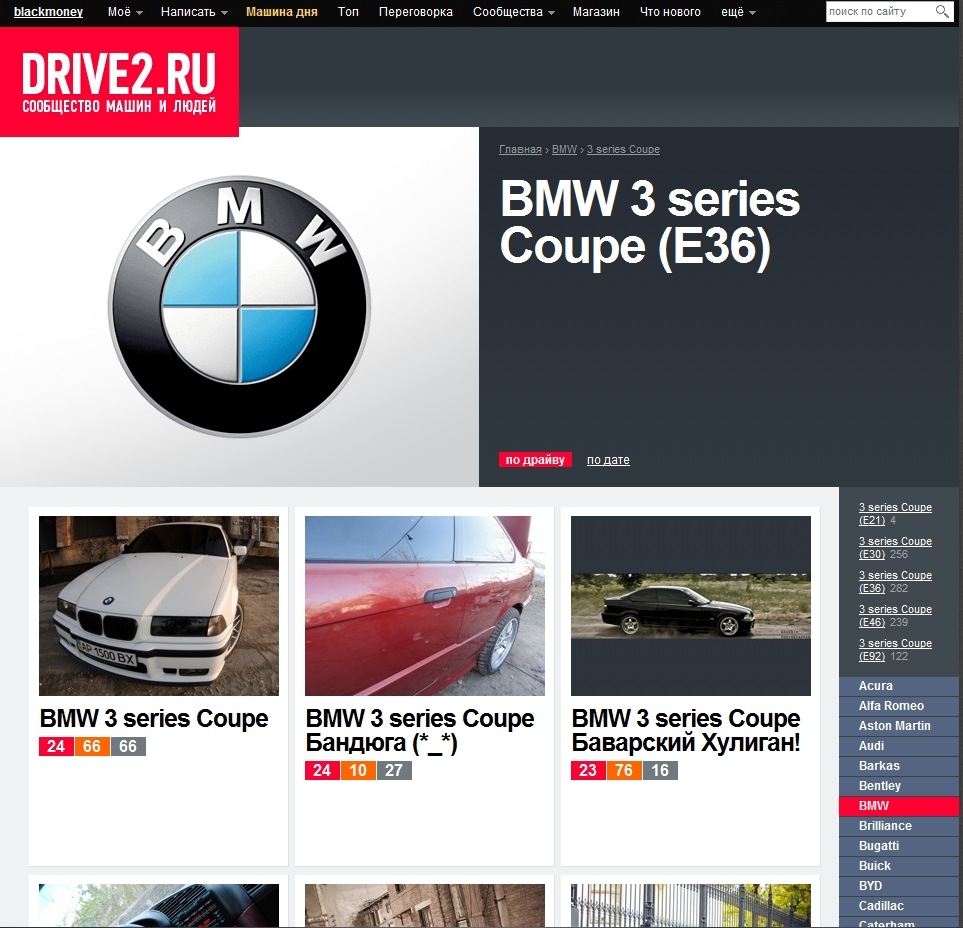The image size is (963, 928).
Task: Select highlighted BMW brand item
Action: 899,806
